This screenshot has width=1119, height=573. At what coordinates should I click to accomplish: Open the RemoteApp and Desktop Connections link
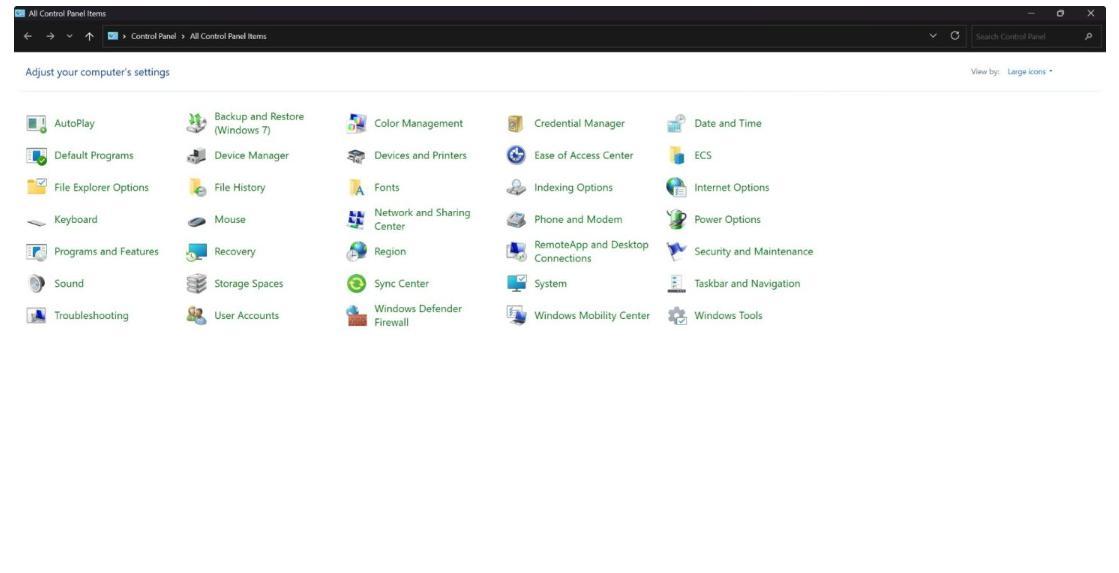(591, 251)
